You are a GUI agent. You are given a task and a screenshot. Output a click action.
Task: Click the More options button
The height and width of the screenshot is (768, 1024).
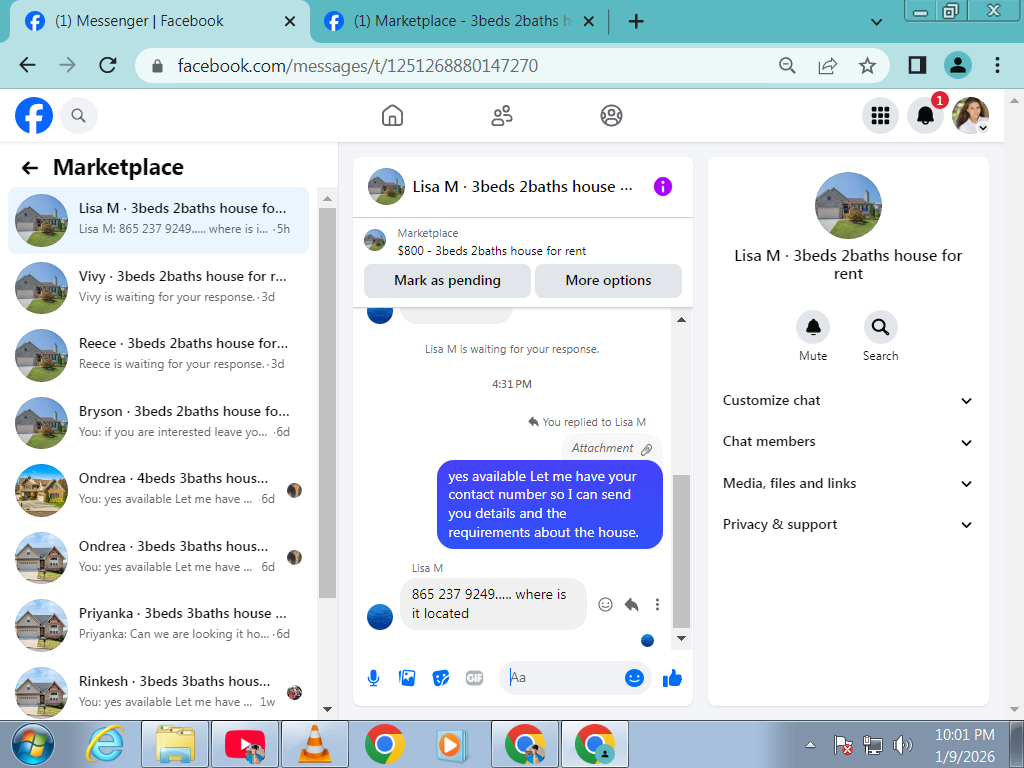[x=608, y=281]
